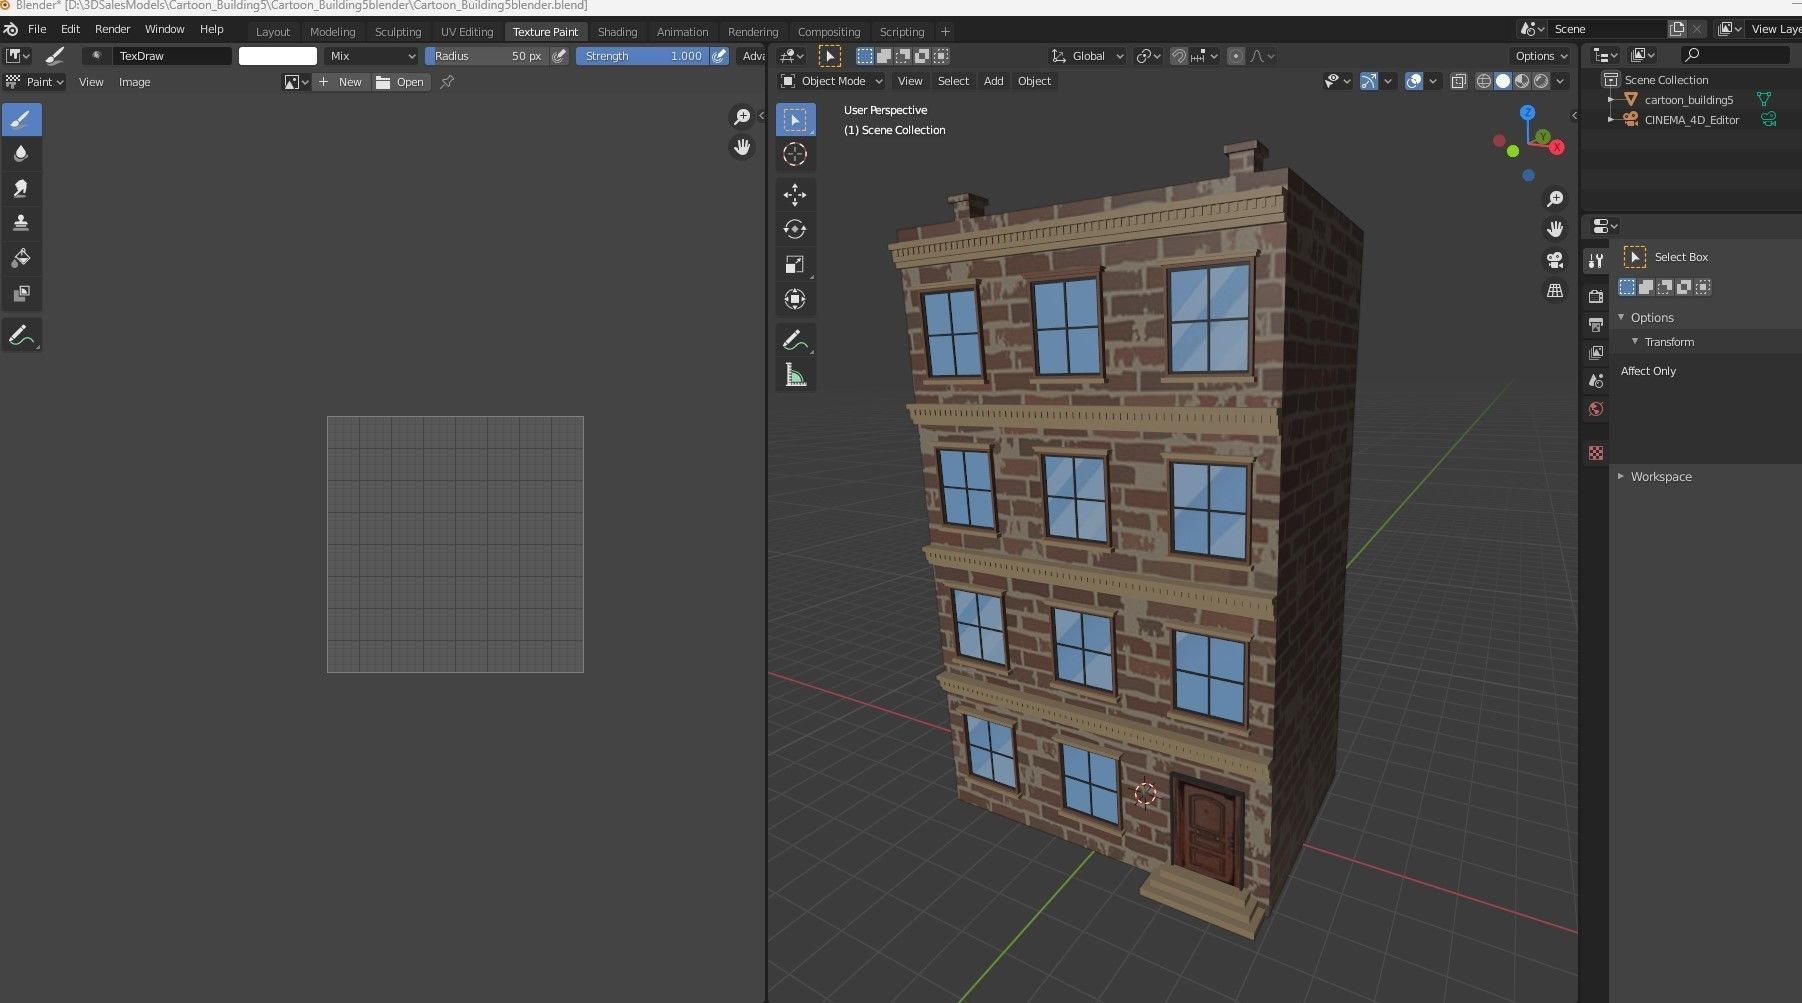Open the World properties tab
This screenshot has height=1003, width=1802.
[x=1596, y=409]
